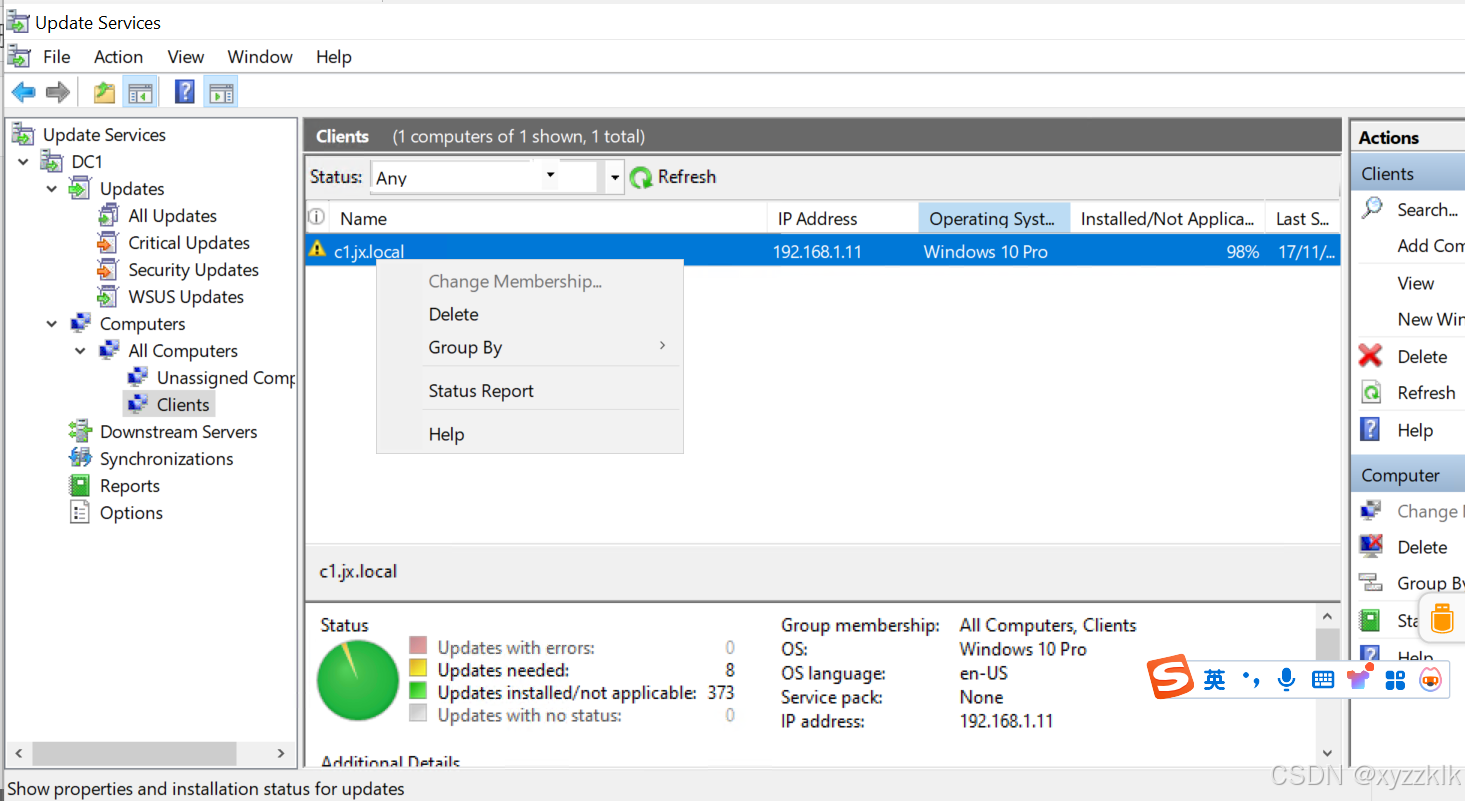The width and height of the screenshot is (1465, 801).
Task: Sort by the Last S… column header
Action: click(1302, 218)
